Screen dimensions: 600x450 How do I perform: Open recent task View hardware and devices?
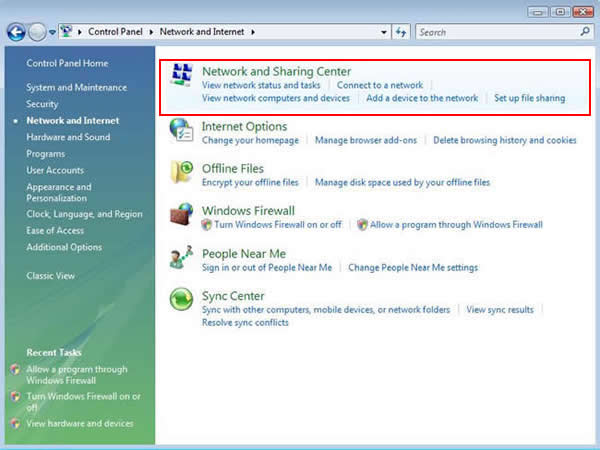pyautogui.click(x=80, y=424)
